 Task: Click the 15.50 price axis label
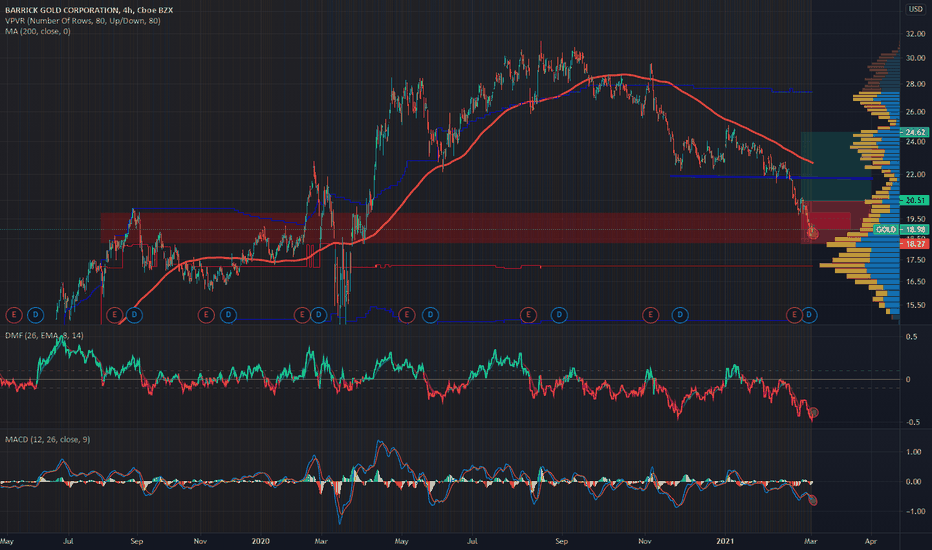(x=915, y=305)
